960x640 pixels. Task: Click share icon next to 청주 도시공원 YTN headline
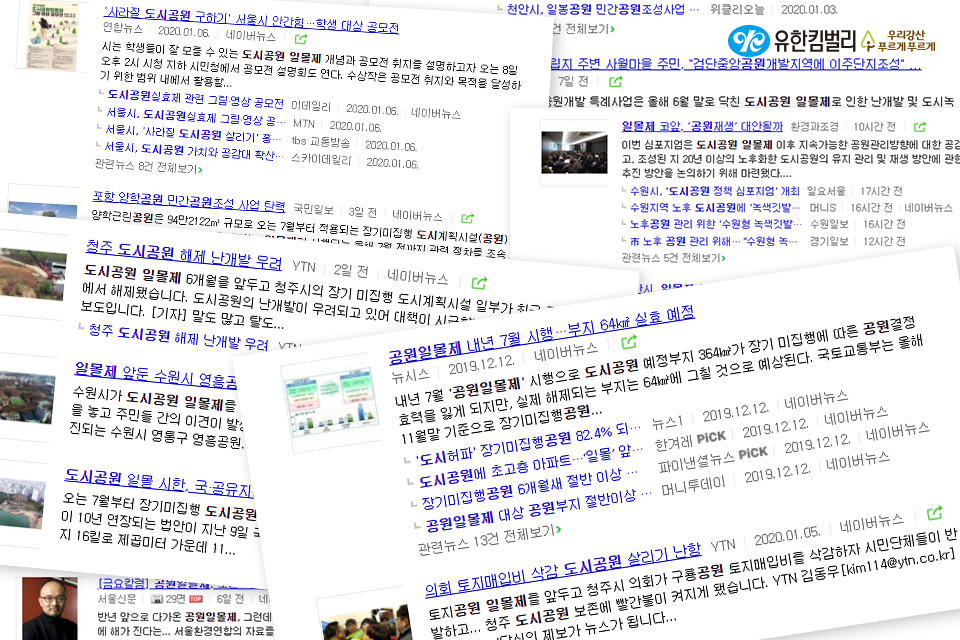coord(479,282)
